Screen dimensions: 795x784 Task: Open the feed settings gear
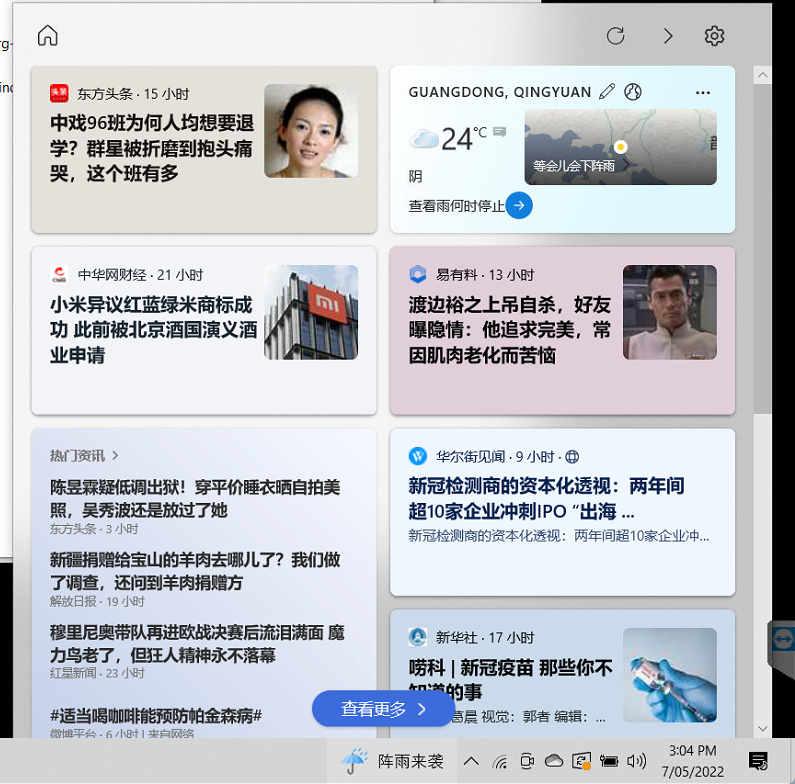(714, 36)
